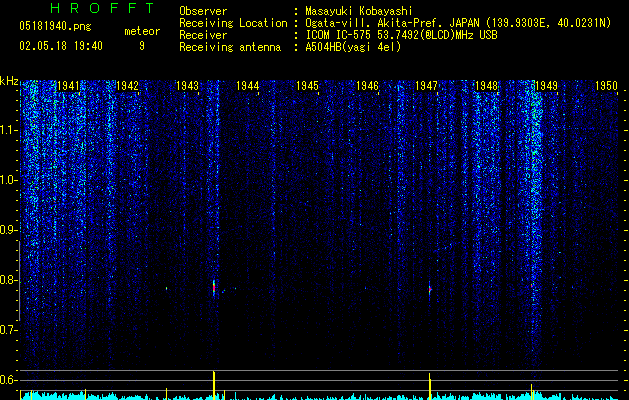This screenshot has height=400, width=629.
Task: Click the tall yellow intensity spike after 1943
Action: 214,385
